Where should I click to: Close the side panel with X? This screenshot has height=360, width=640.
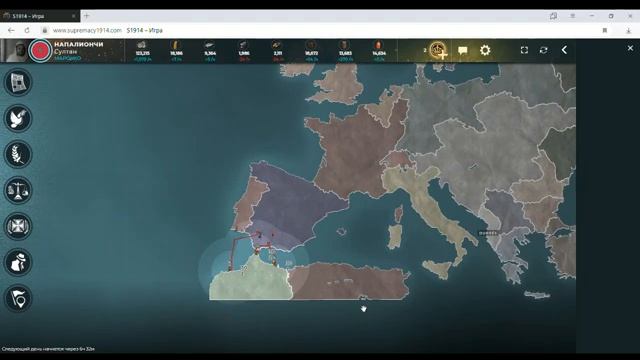630,48
